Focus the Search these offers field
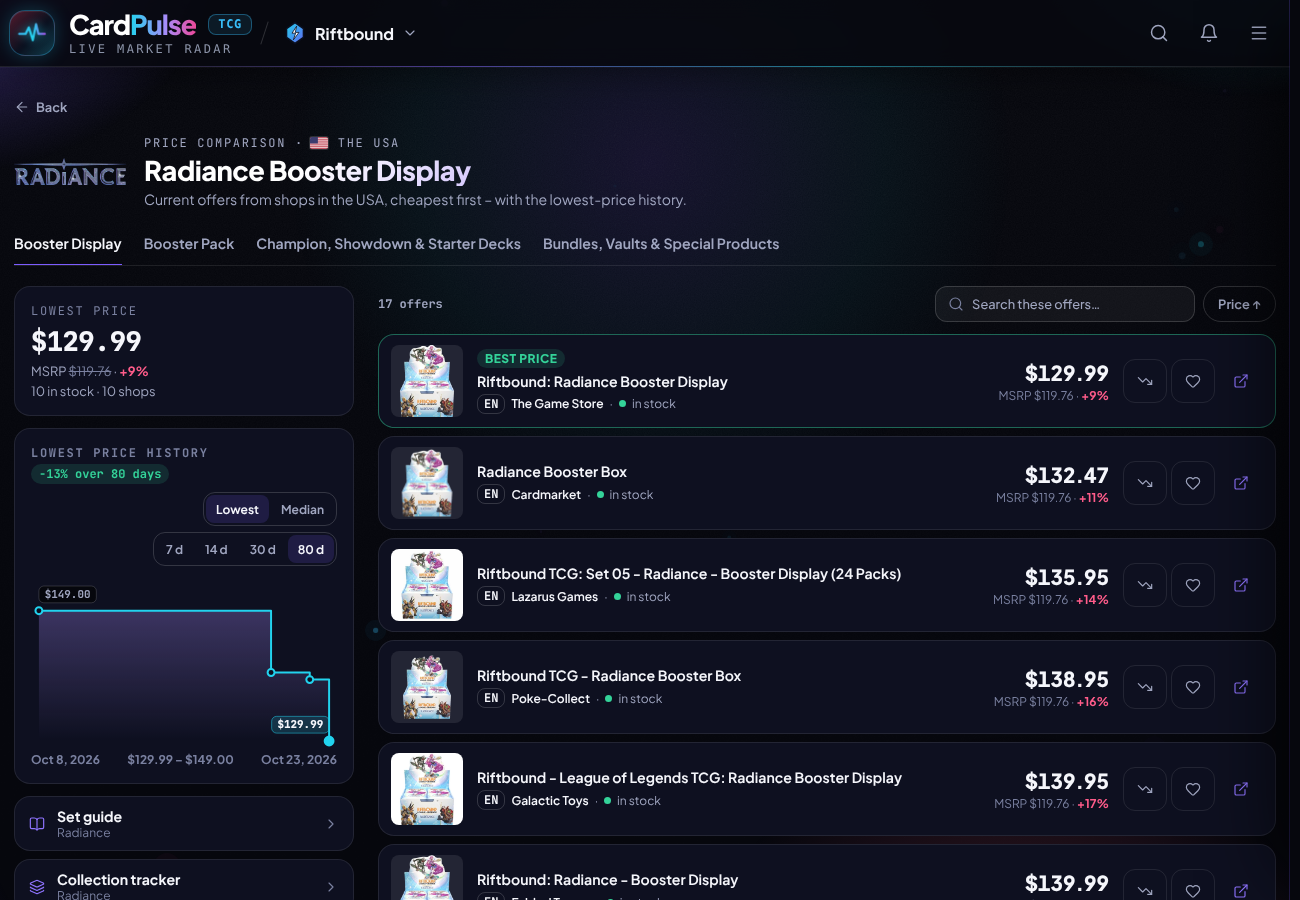This screenshot has height=900, width=1300. click(x=1065, y=304)
